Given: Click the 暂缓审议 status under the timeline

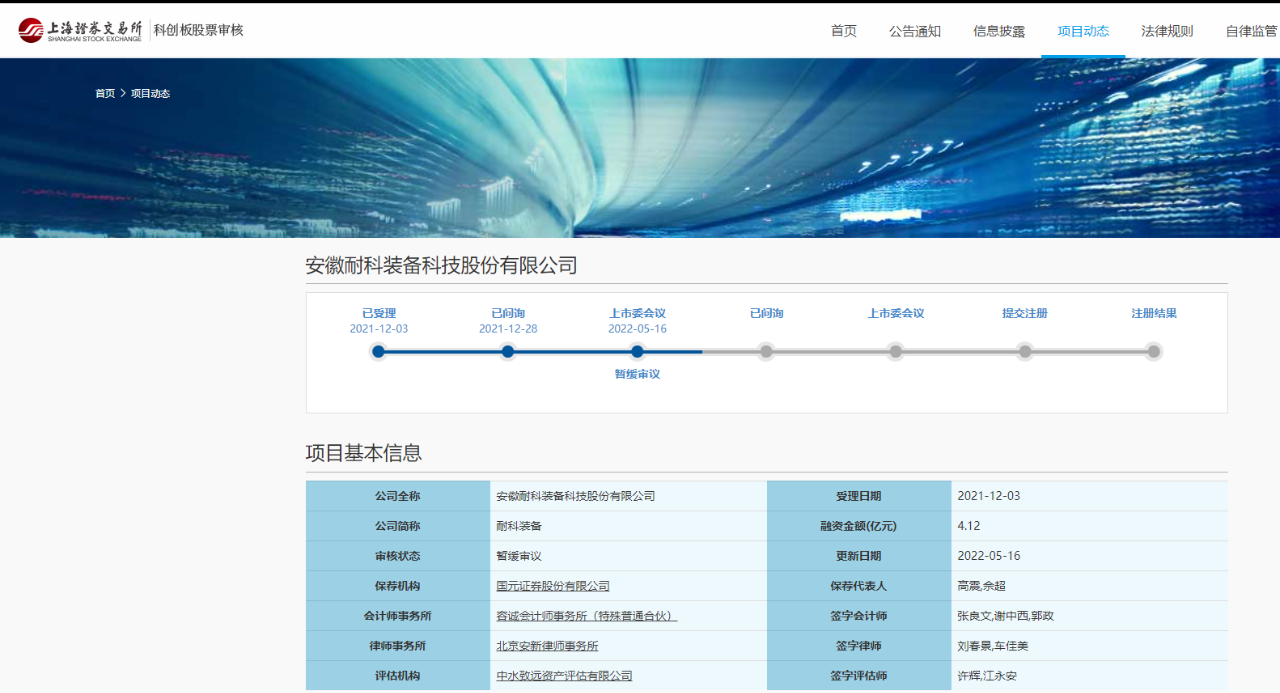Looking at the screenshot, I should (637, 374).
